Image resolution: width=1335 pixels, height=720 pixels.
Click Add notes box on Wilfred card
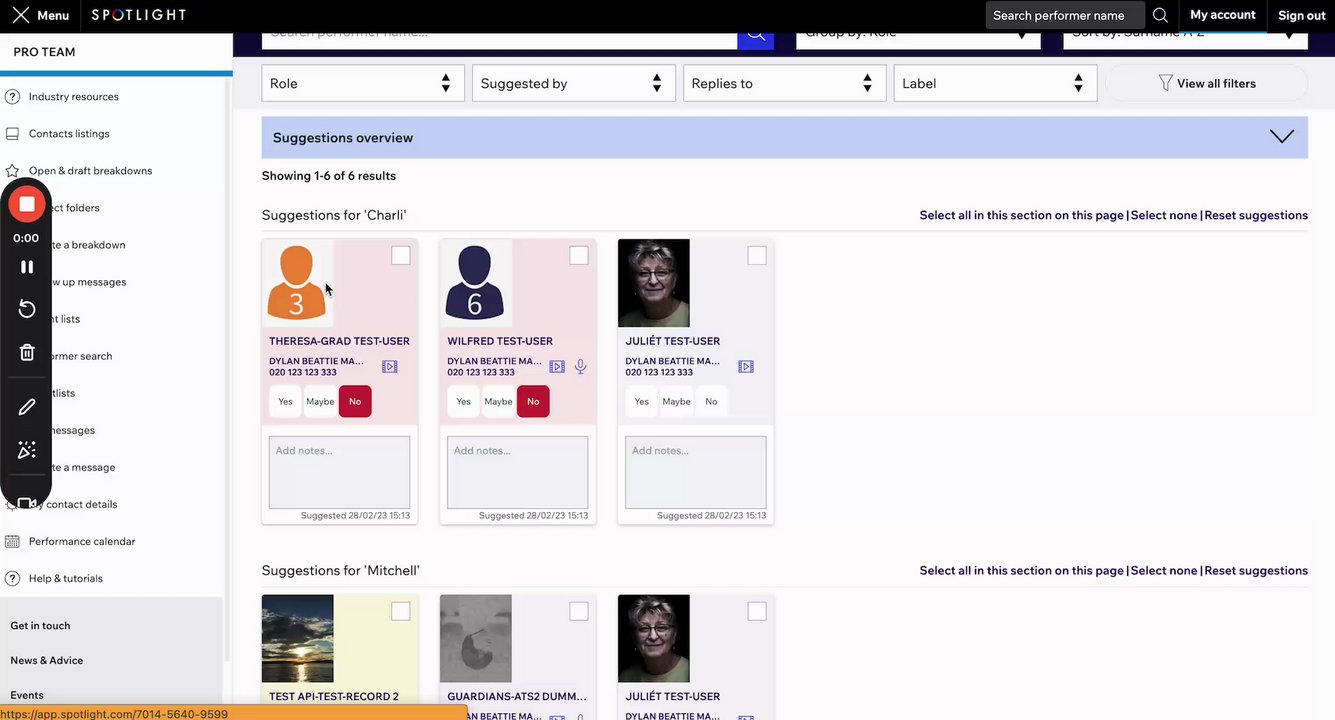pos(517,472)
